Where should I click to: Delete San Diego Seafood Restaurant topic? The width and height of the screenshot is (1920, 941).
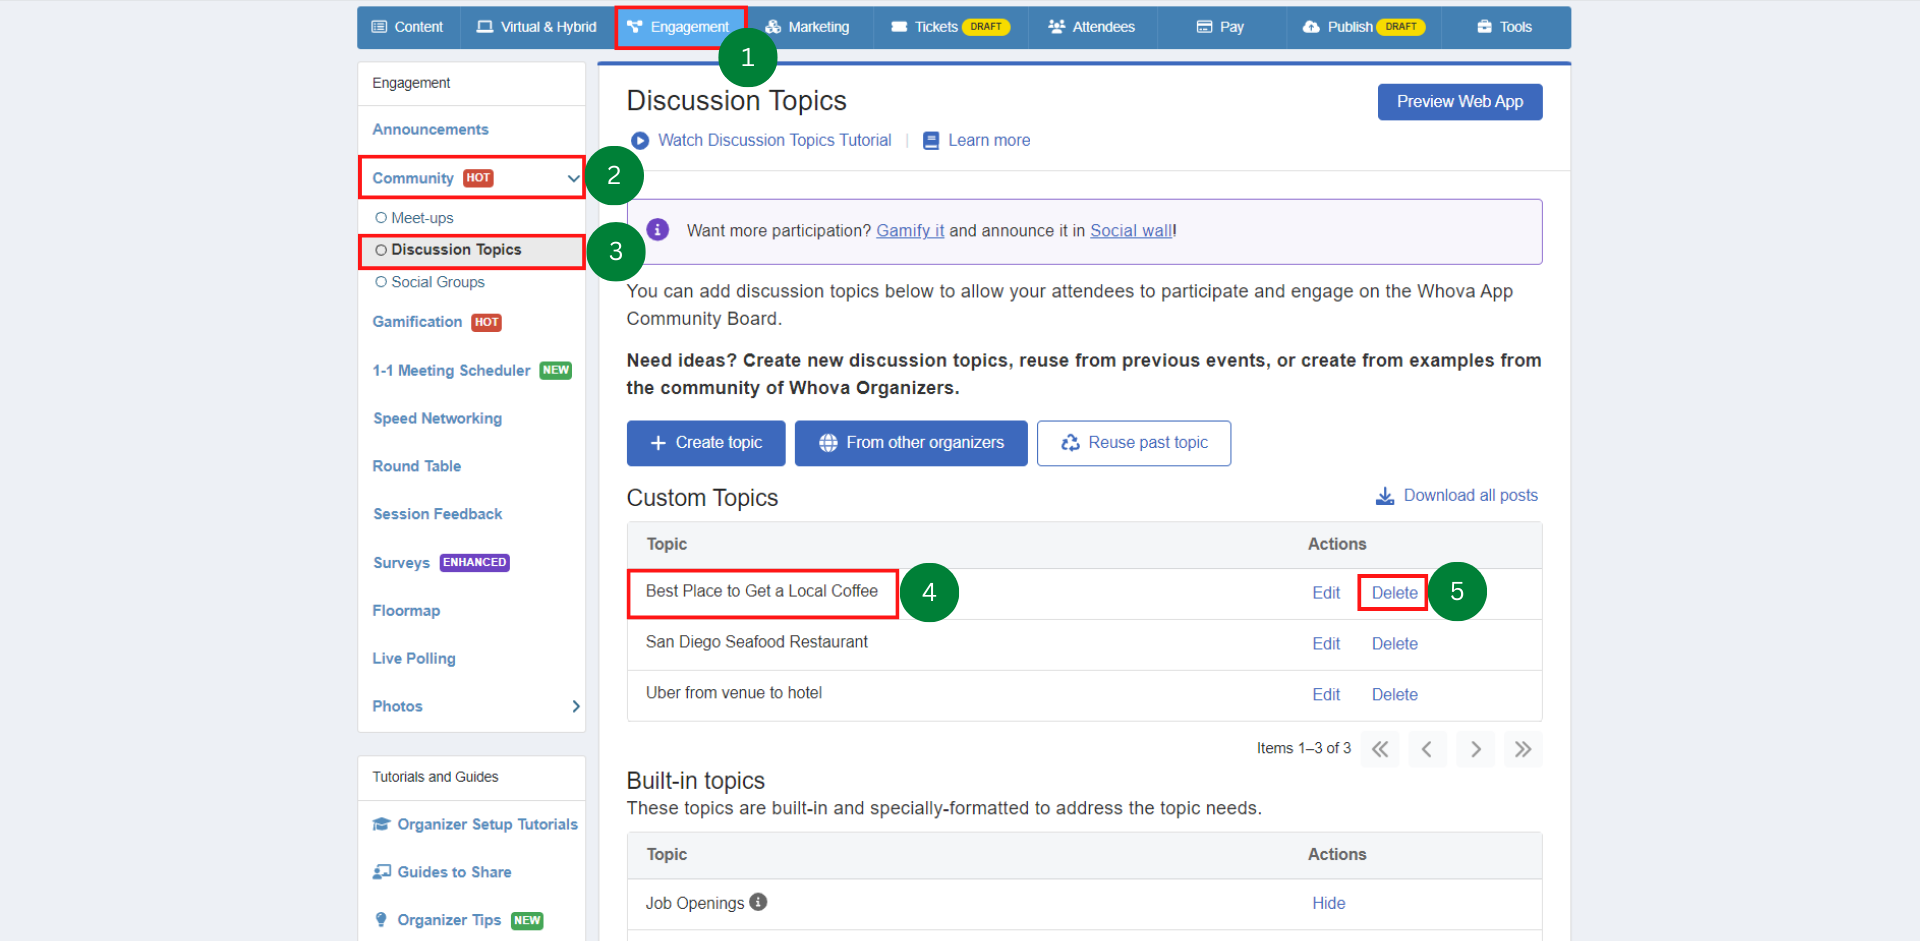[x=1394, y=644]
